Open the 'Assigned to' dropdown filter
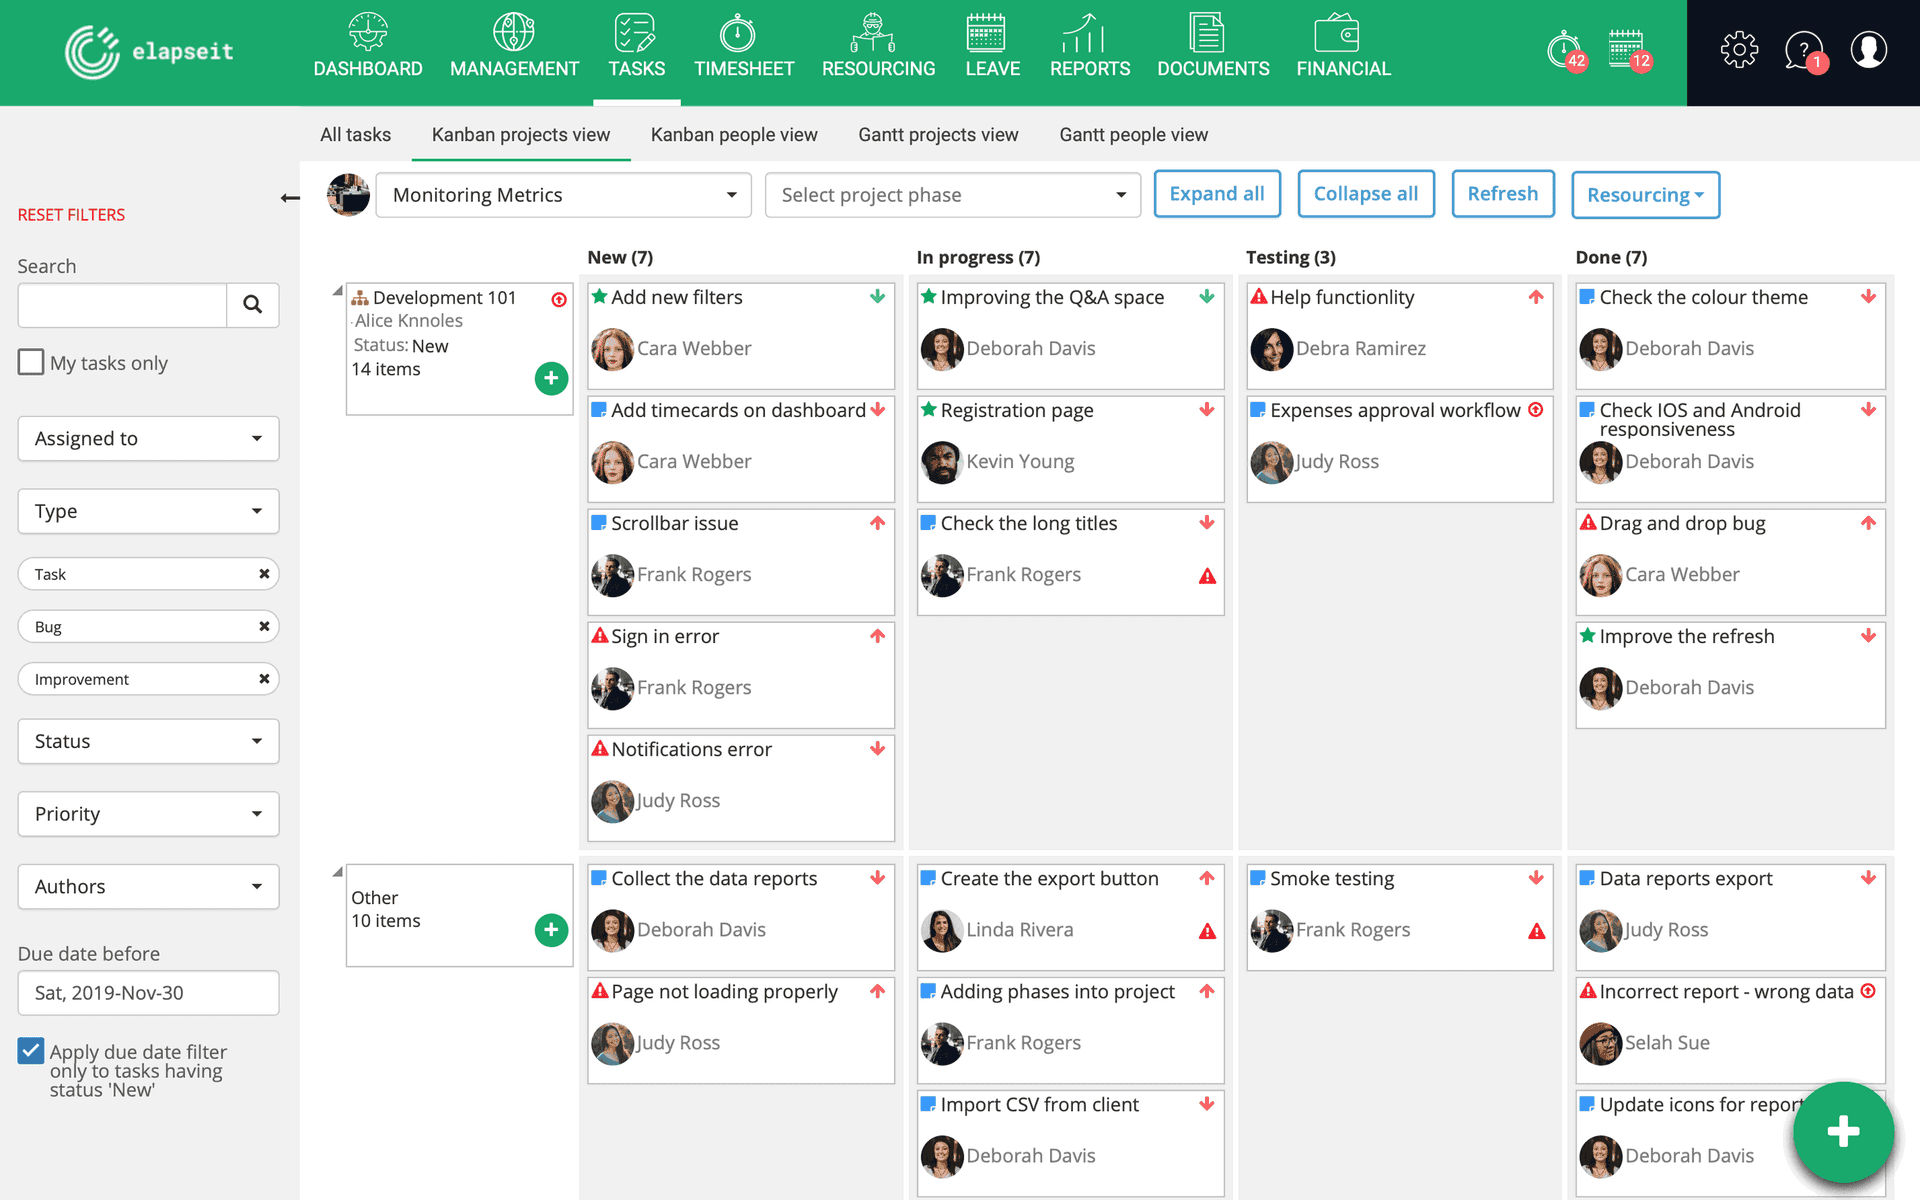This screenshot has width=1920, height=1200. click(x=147, y=438)
